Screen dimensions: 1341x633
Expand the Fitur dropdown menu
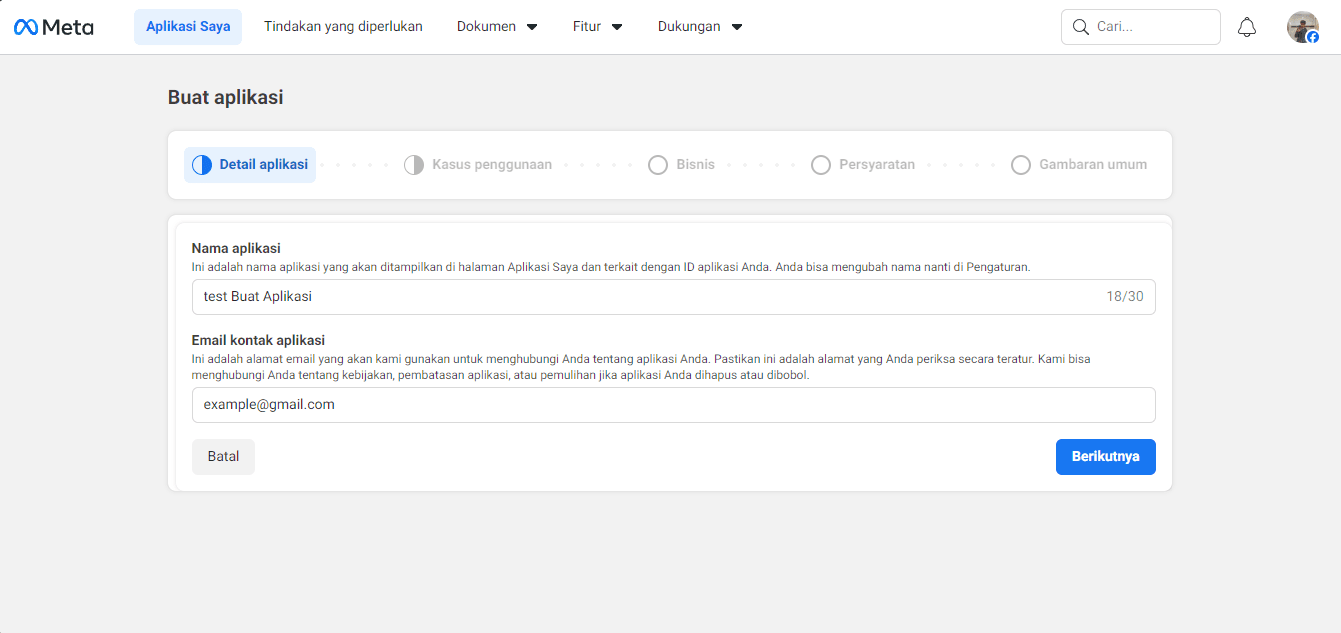coord(598,27)
